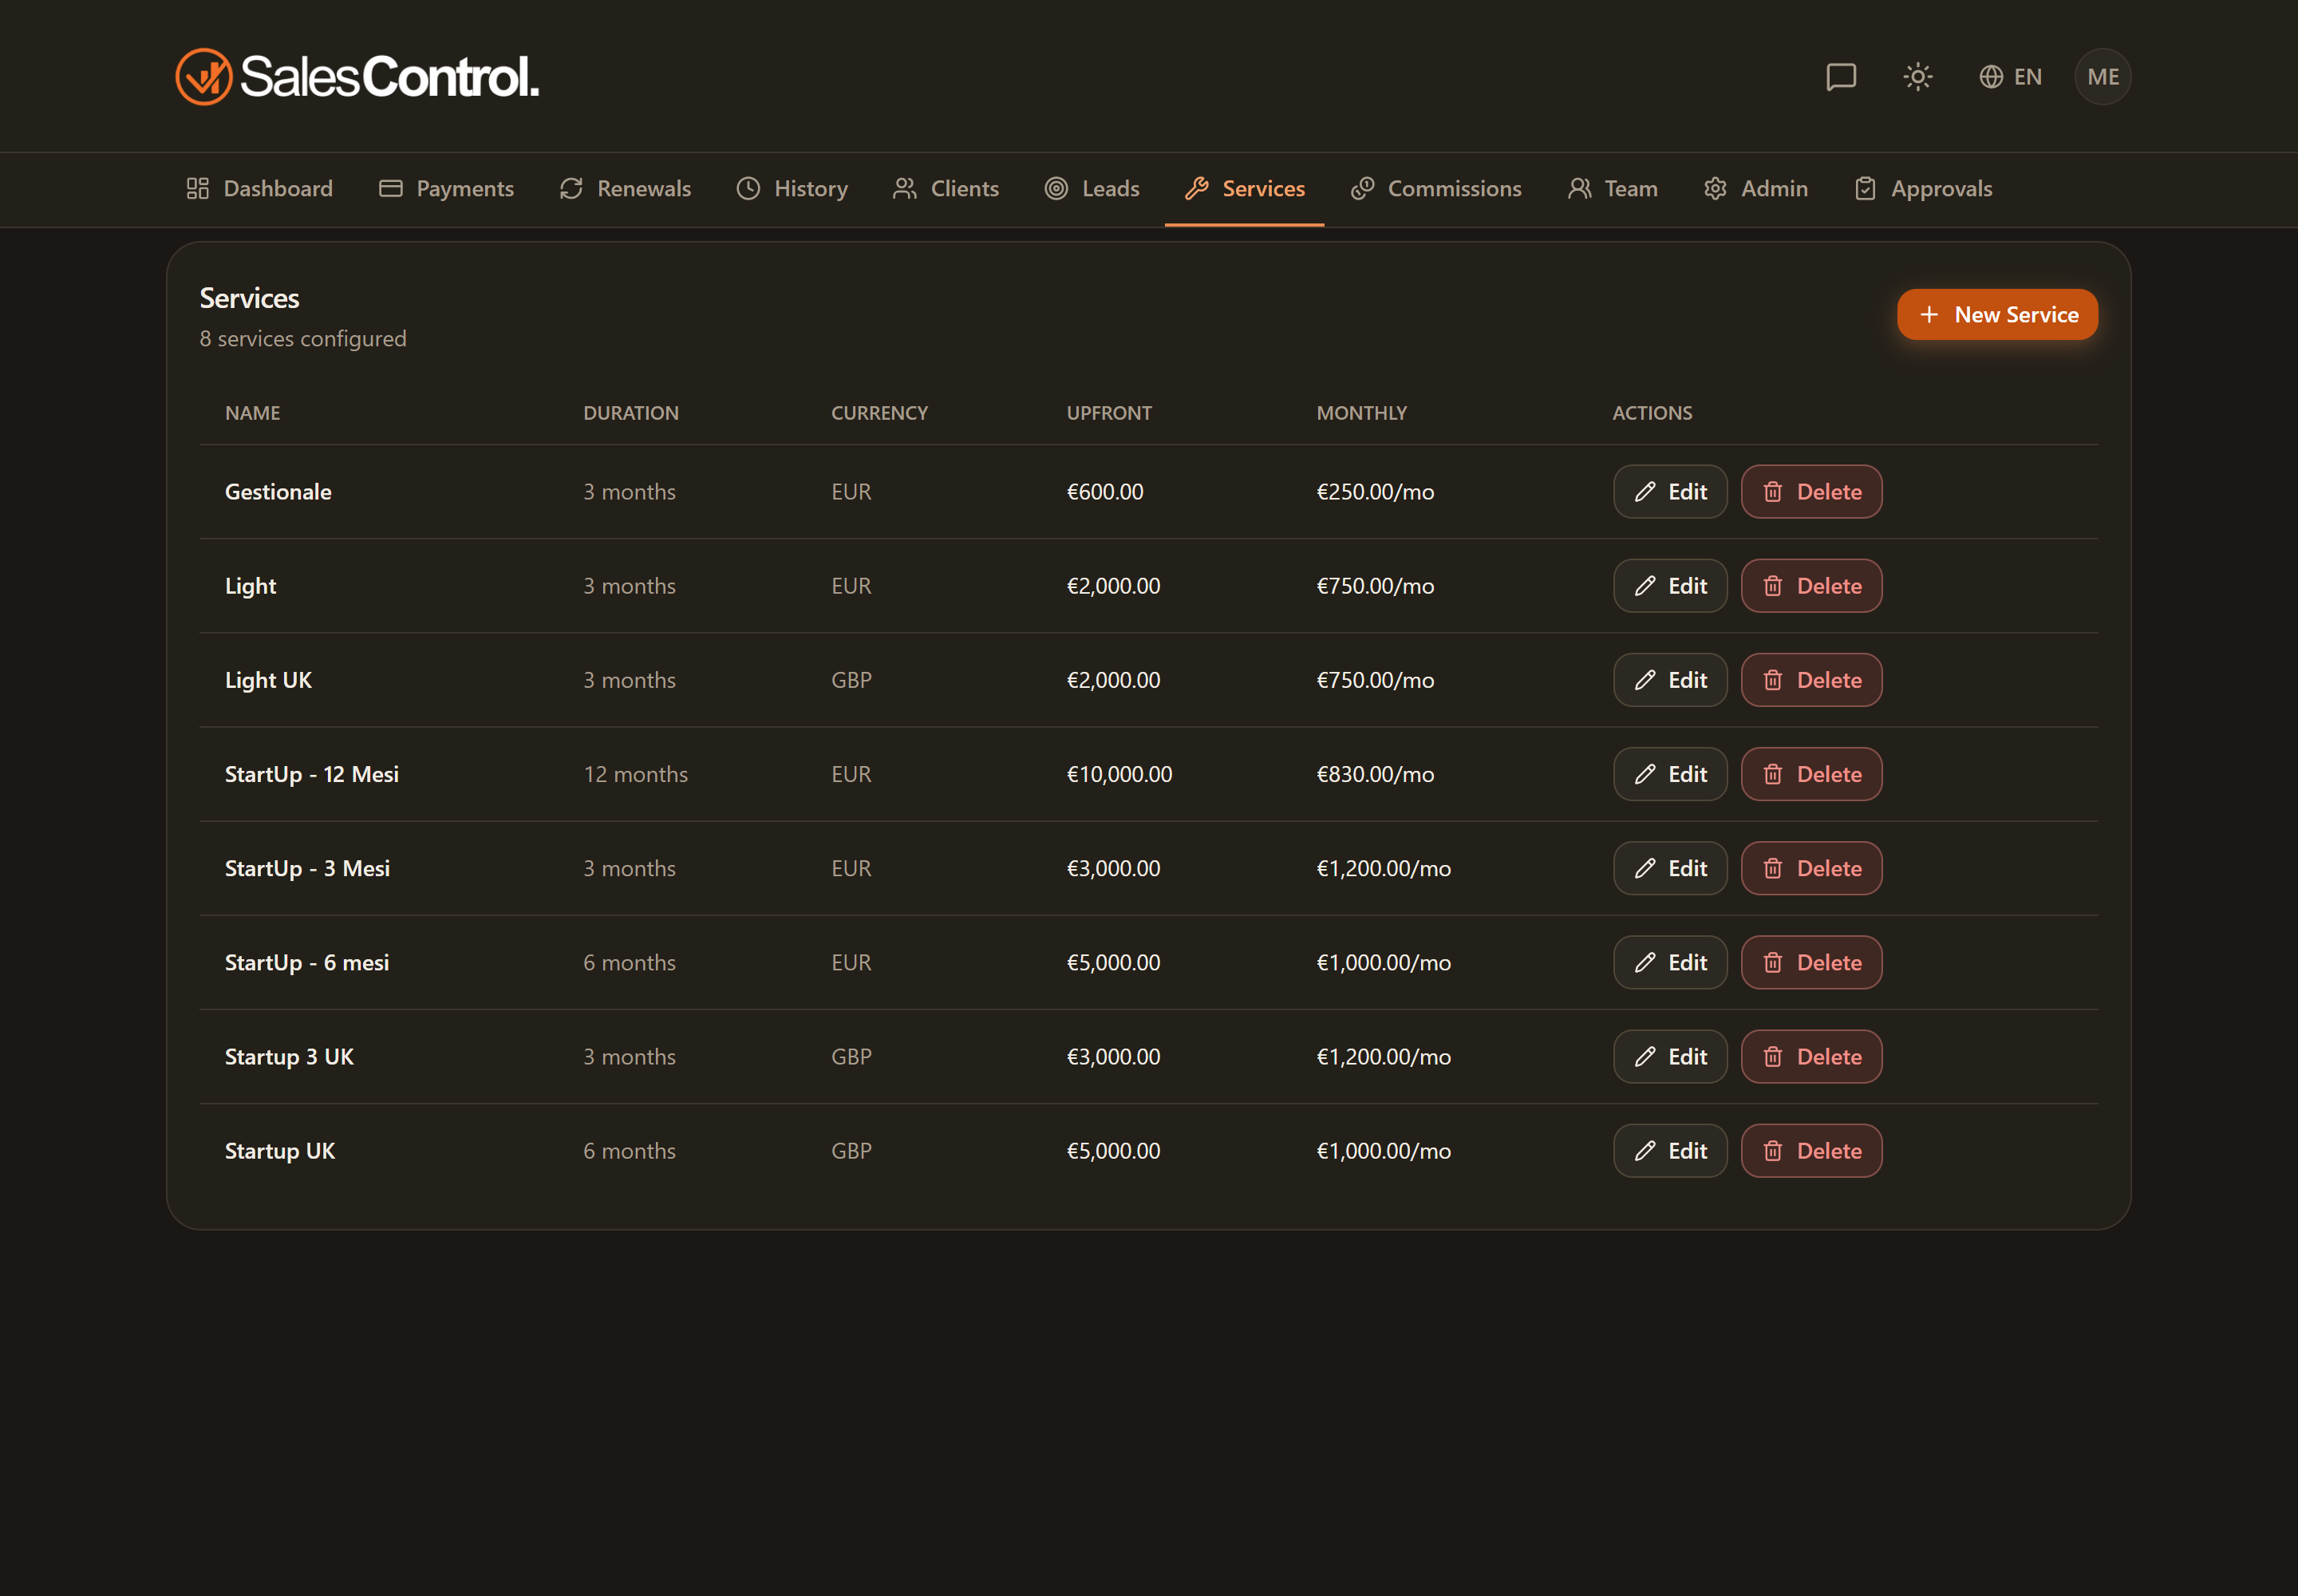The image size is (2298, 1596).
Task: Open the Leads tab
Action: tap(1092, 189)
